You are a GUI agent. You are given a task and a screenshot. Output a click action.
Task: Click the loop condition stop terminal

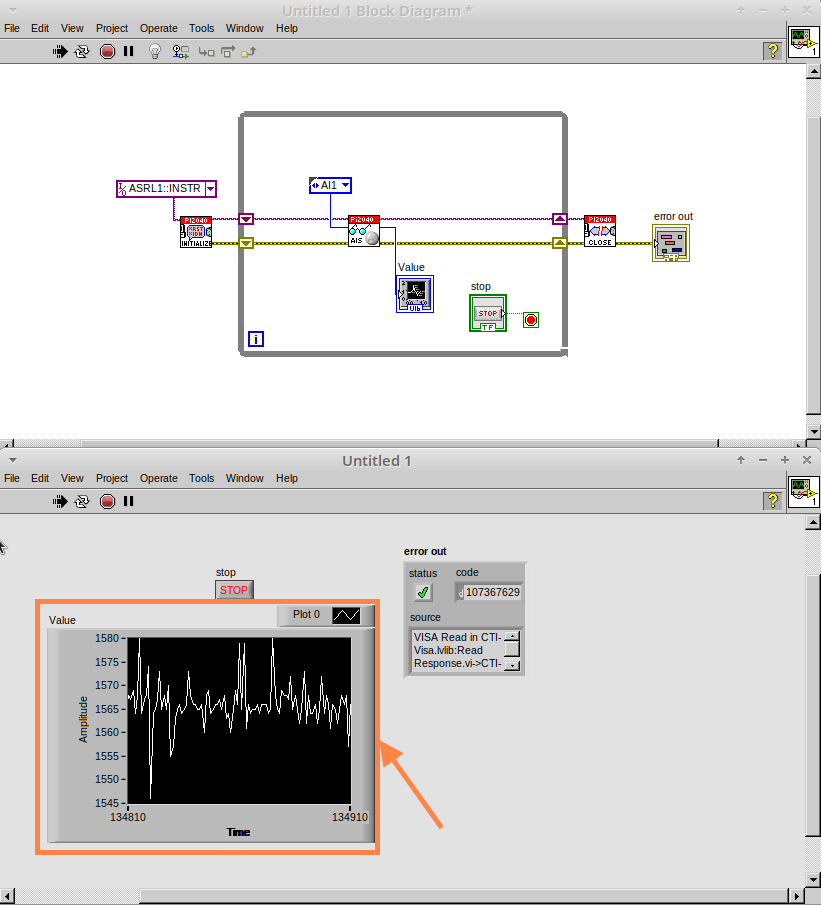tap(531, 320)
